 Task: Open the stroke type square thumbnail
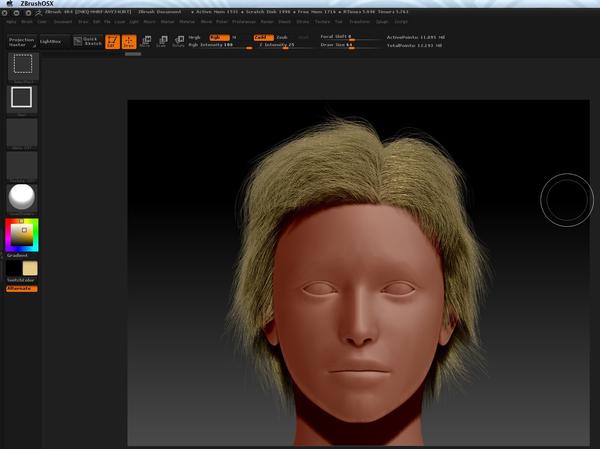coord(22,98)
